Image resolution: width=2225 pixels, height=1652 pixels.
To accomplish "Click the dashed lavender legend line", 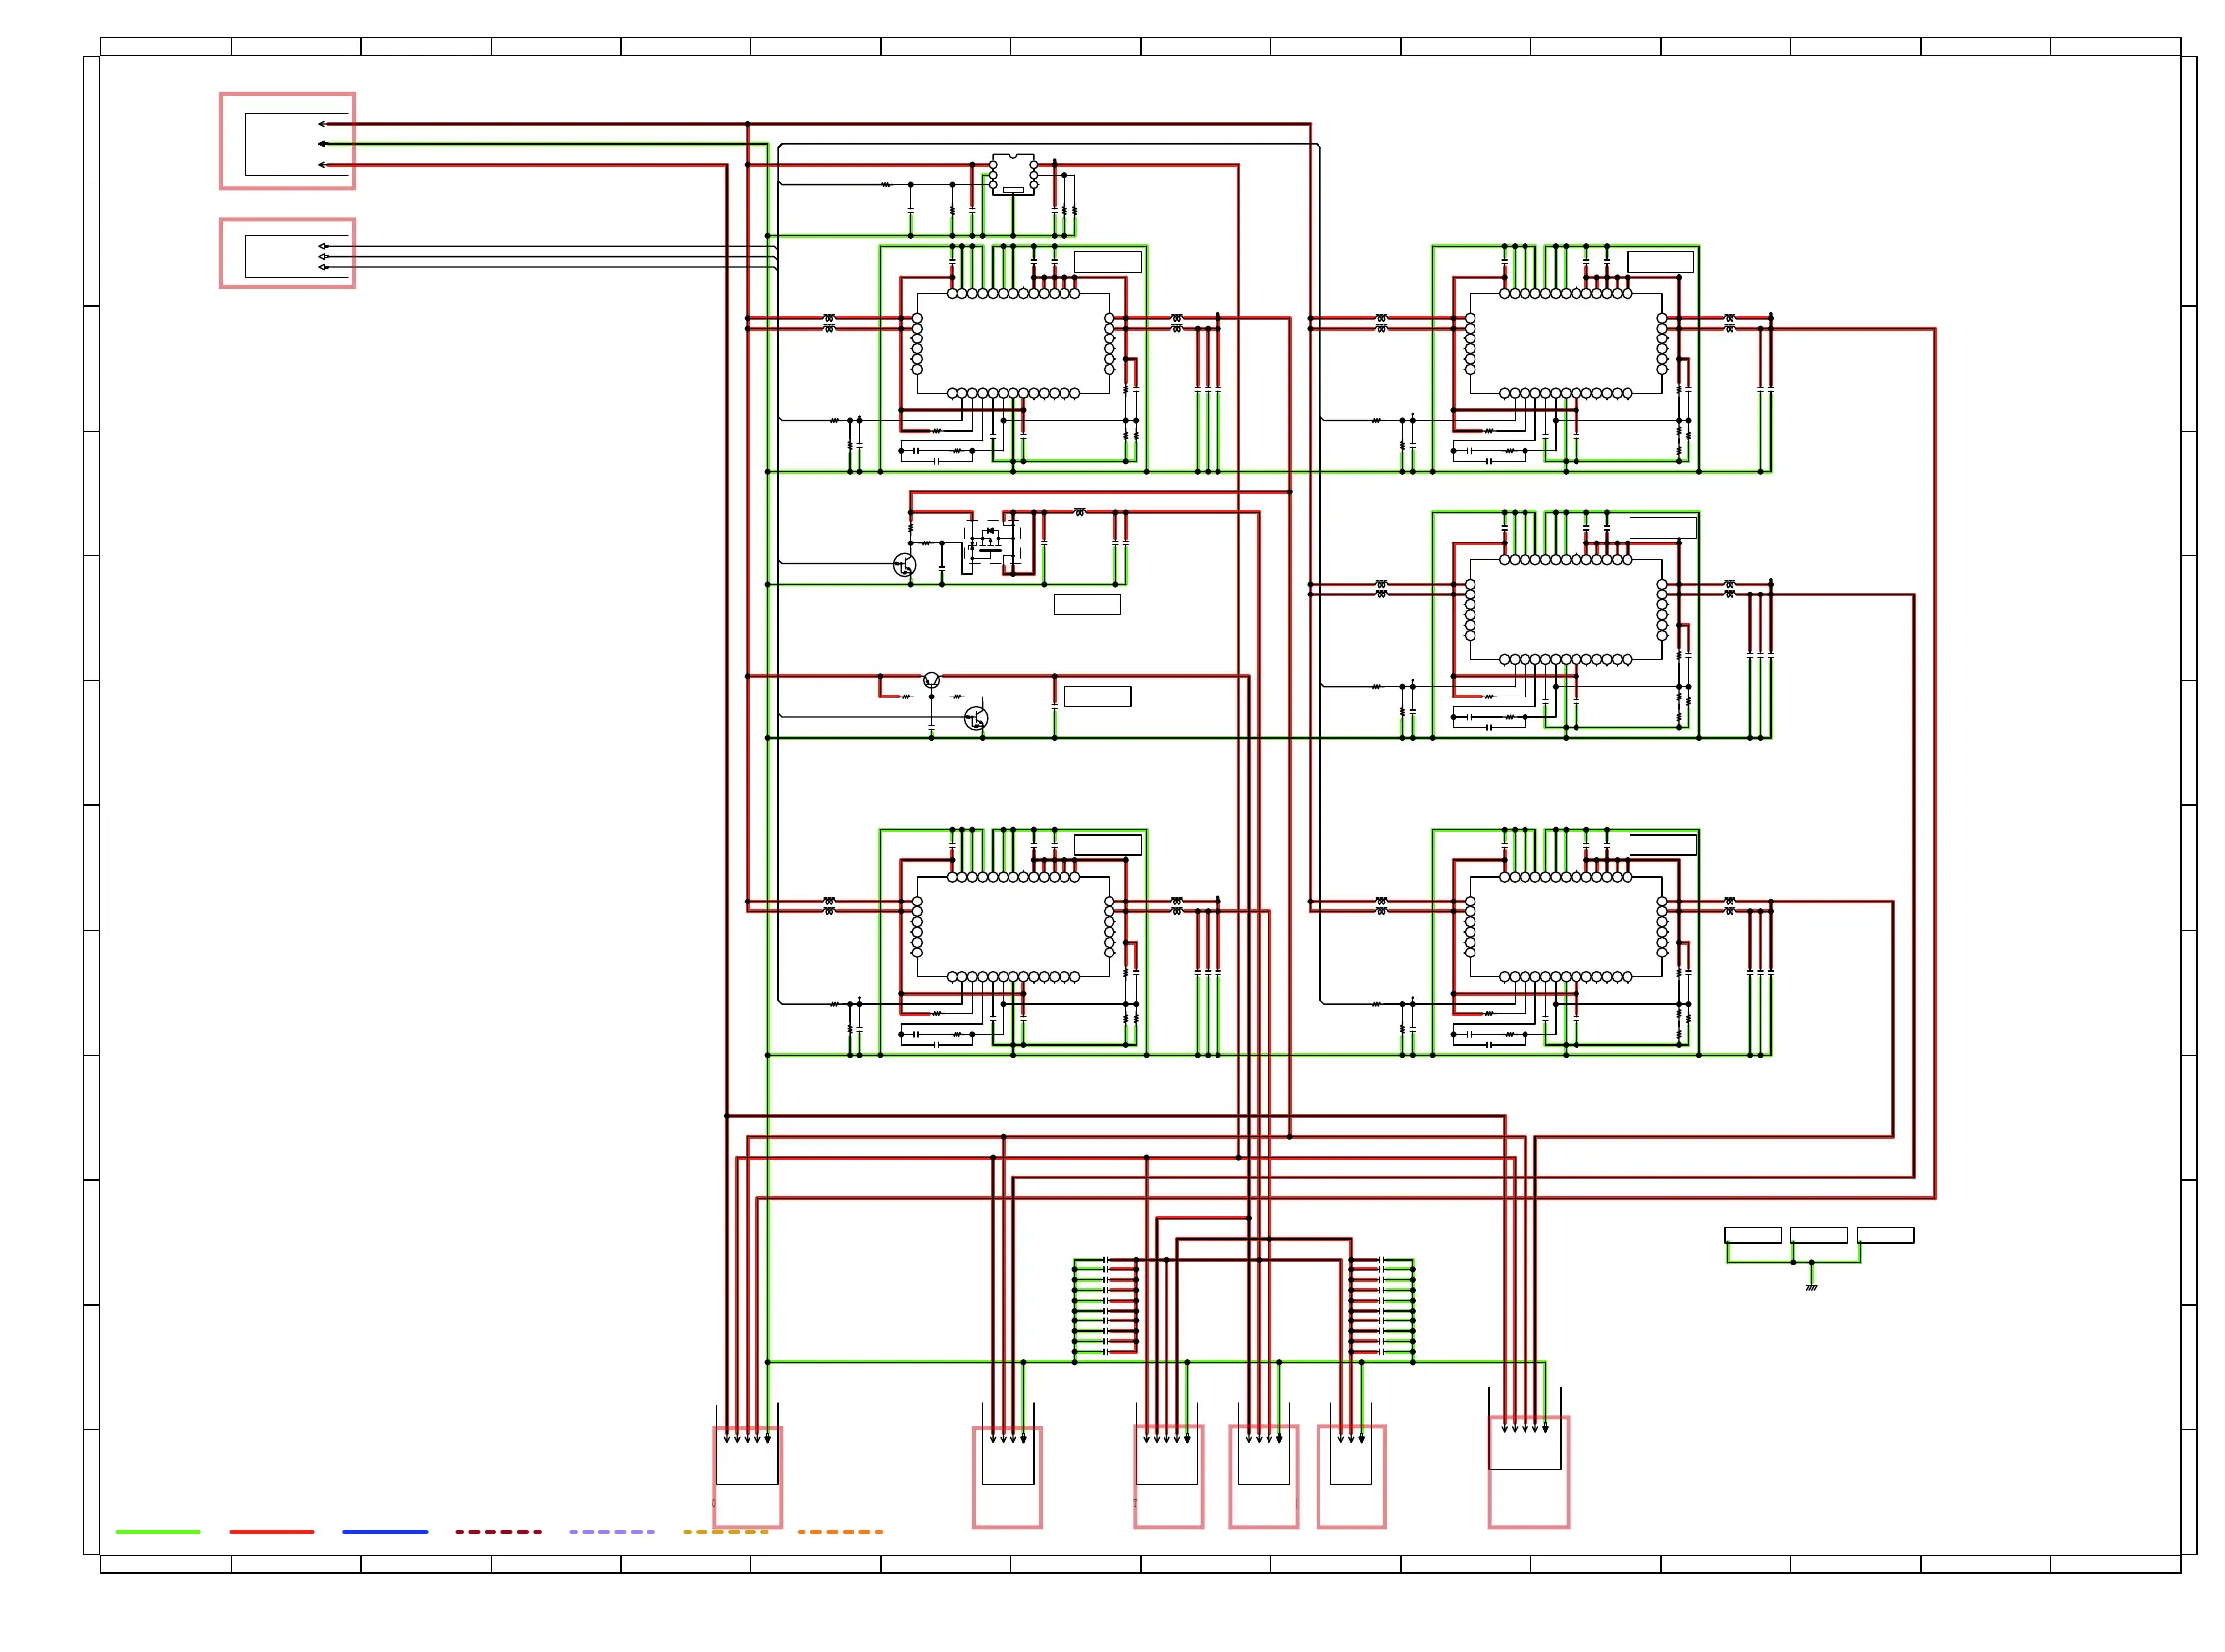I will click(611, 1531).
